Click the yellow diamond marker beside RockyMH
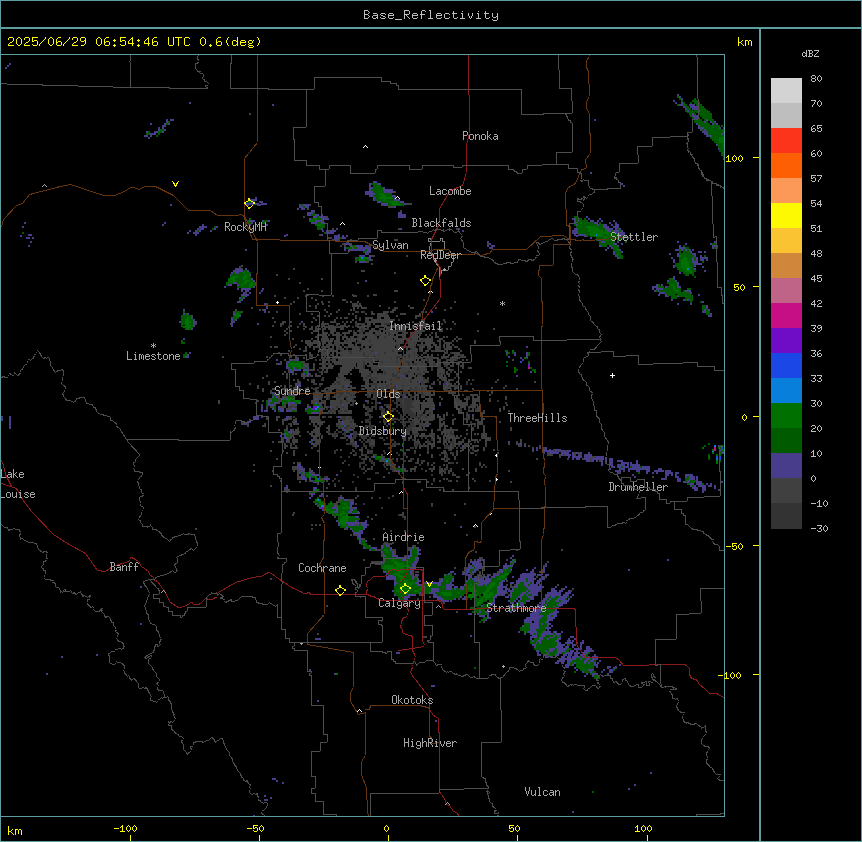862x842 pixels. (x=249, y=203)
